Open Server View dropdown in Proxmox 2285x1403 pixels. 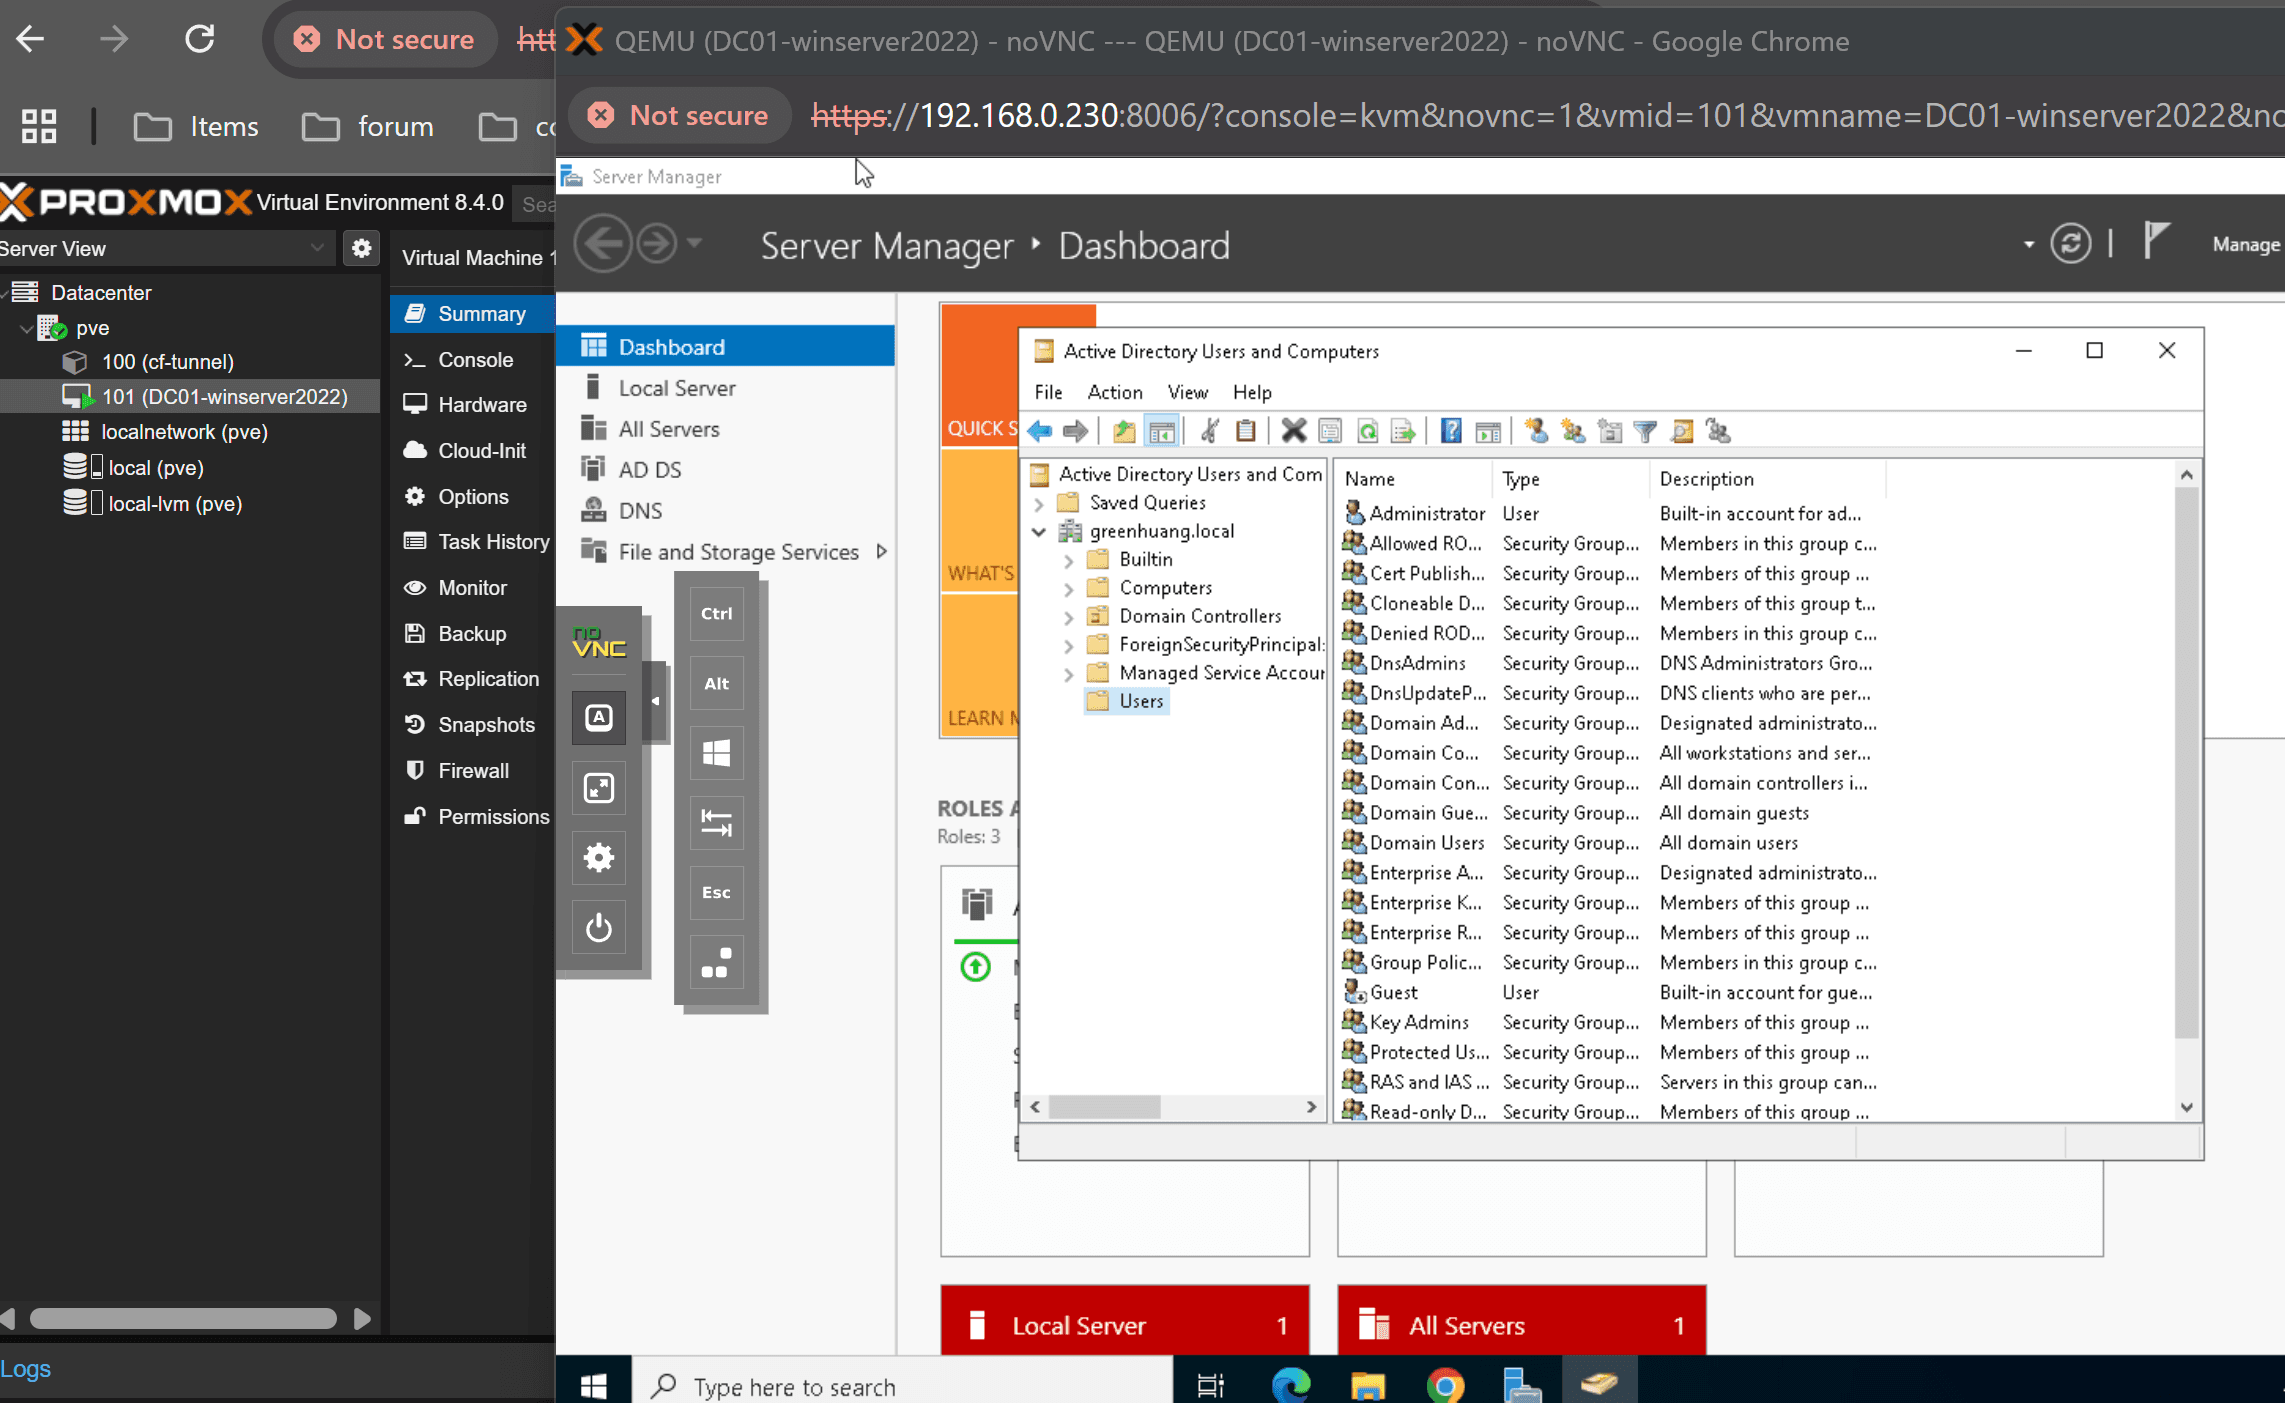point(166,249)
